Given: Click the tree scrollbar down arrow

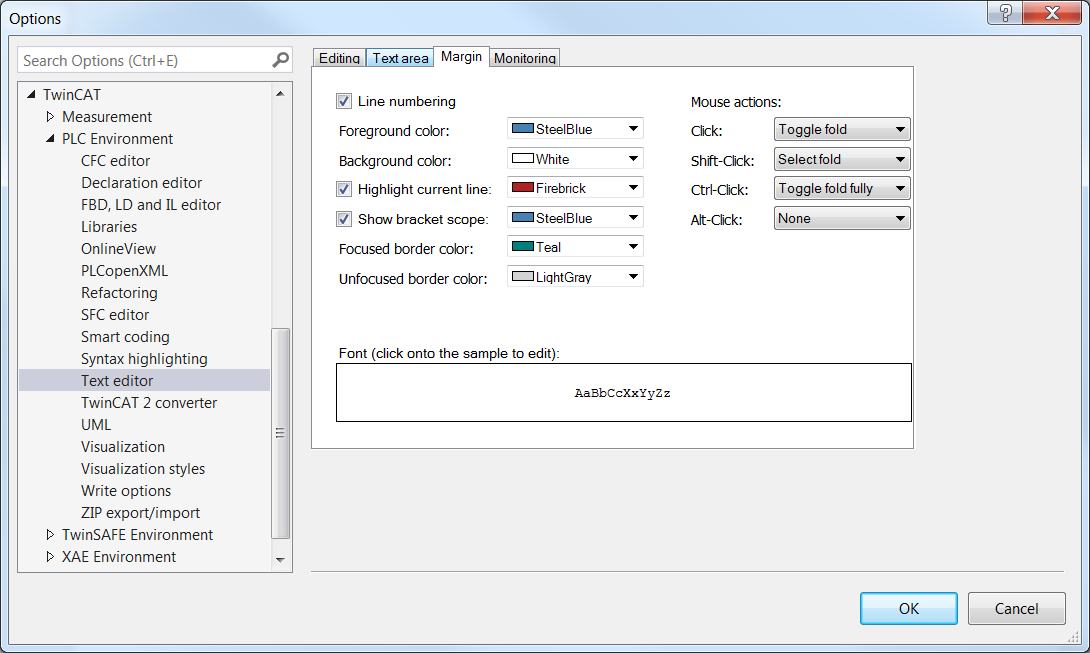Looking at the screenshot, I should pos(280,560).
